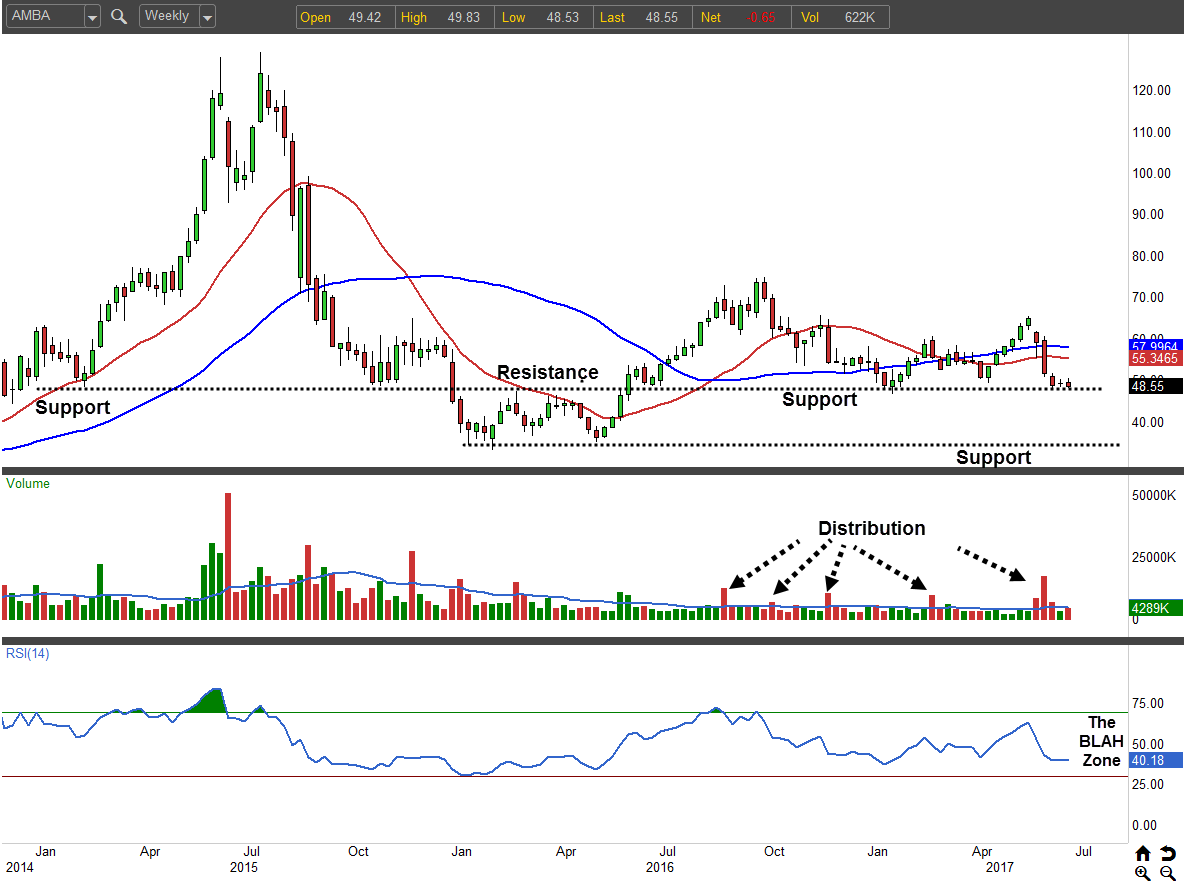Image resolution: width=1184 pixels, height=881 pixels.
Task: Zoom in using the plus magnifier icon
Action: click(x=1143, y=873)
